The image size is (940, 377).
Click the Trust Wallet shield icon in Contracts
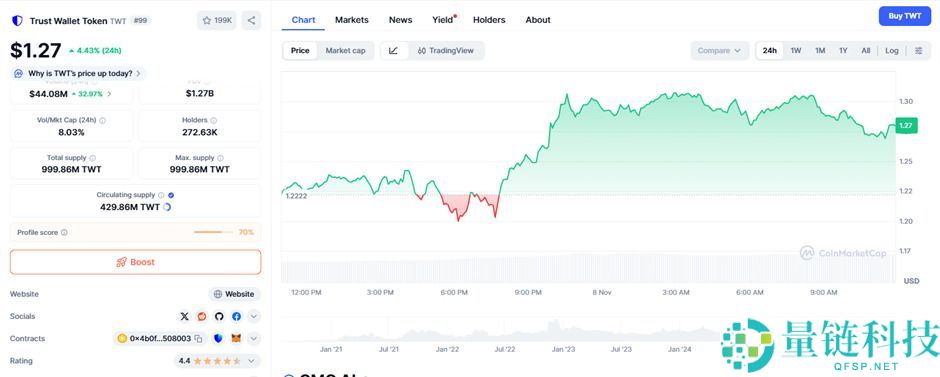click(x=219, y=339)
